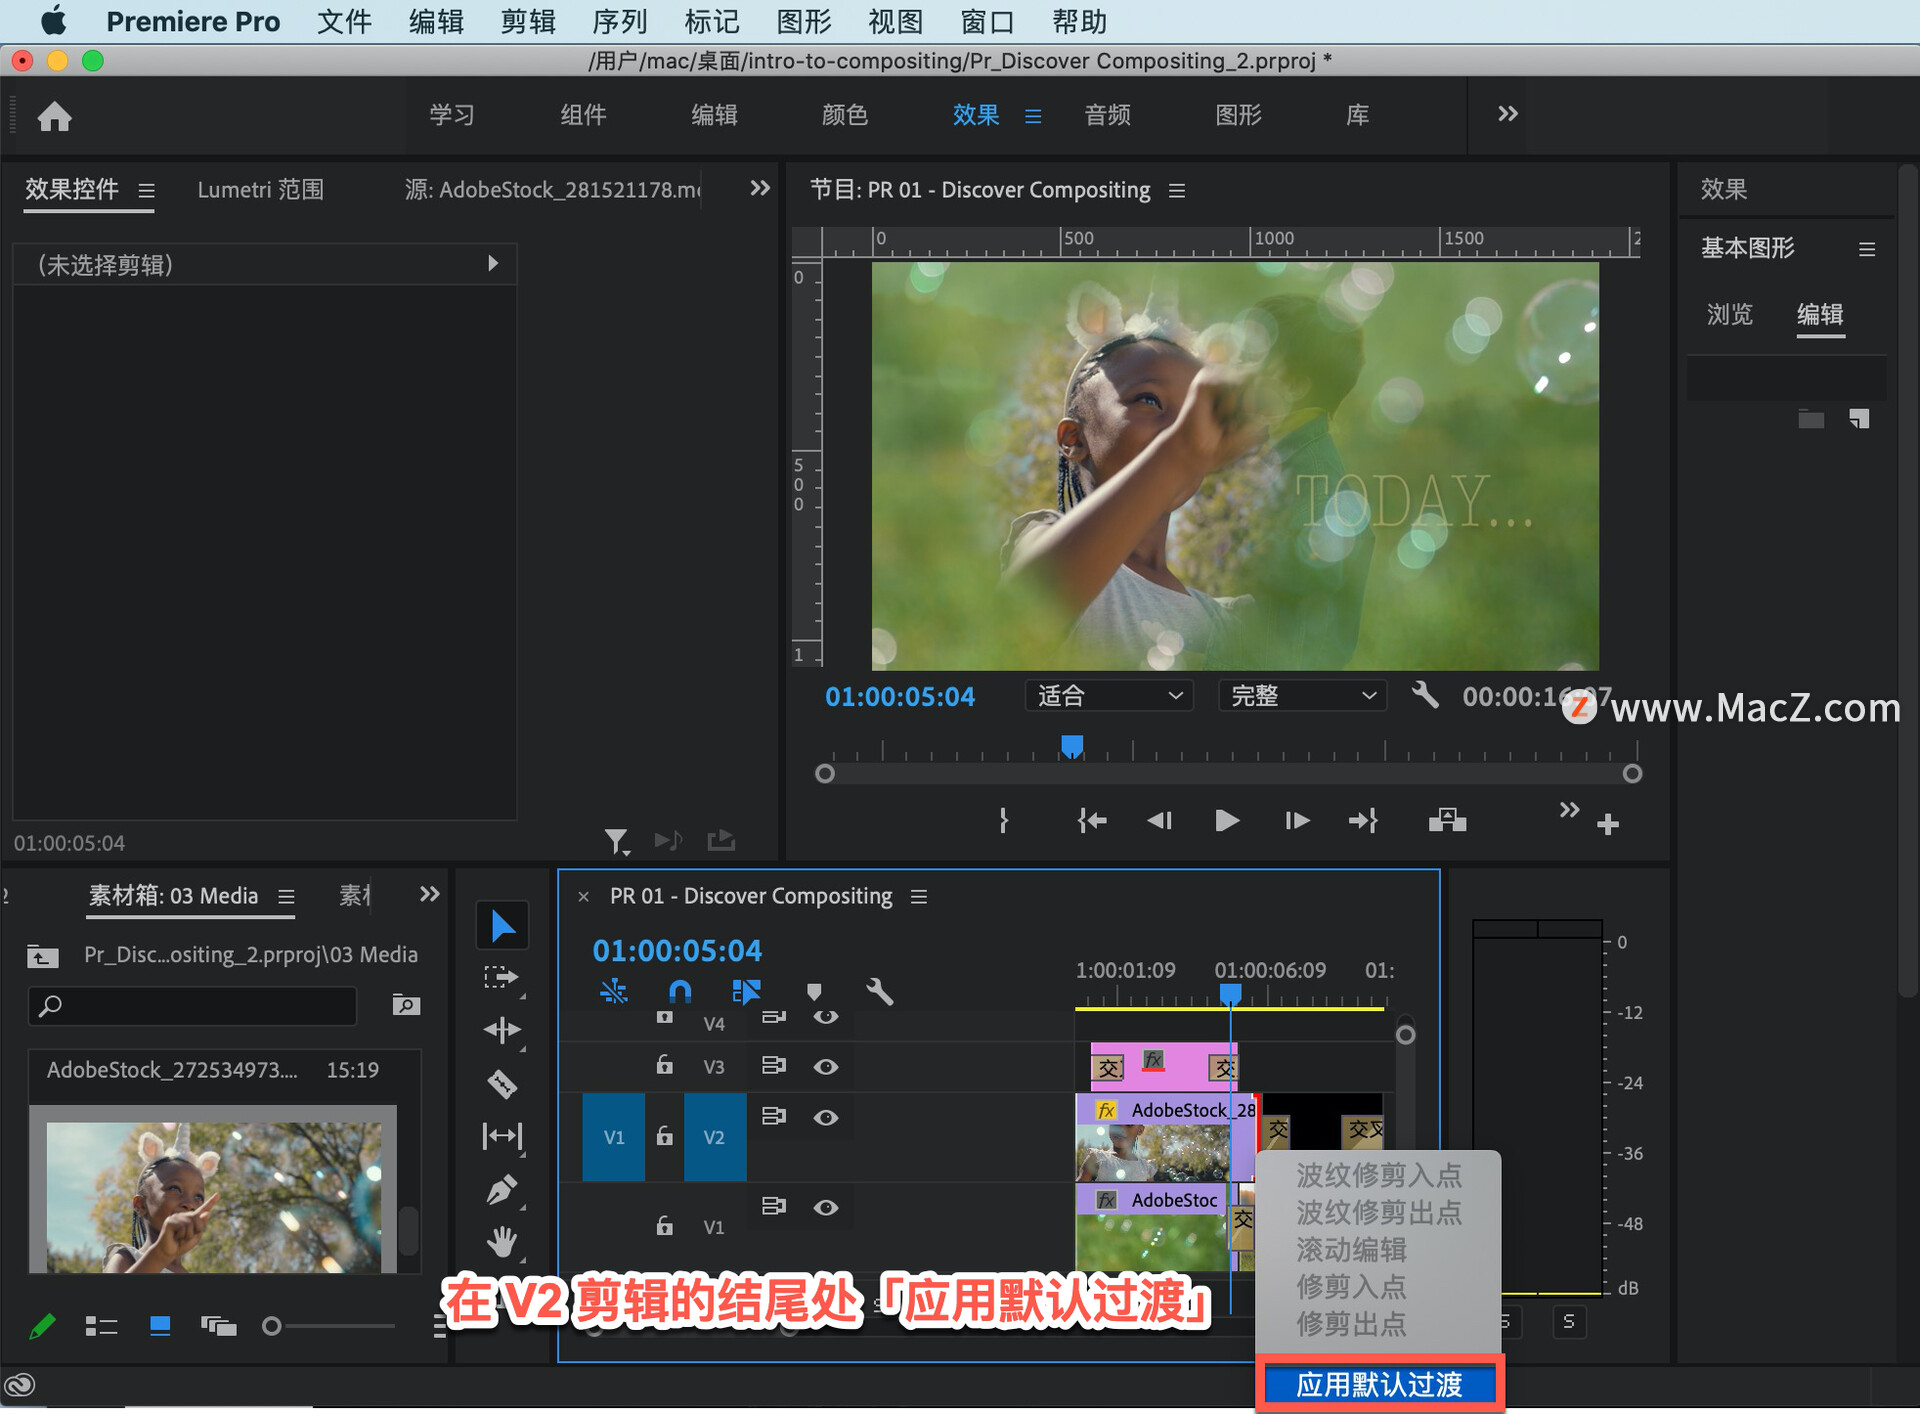
Task: Switch Media bin to Icon view
Action: point(160,1326)
